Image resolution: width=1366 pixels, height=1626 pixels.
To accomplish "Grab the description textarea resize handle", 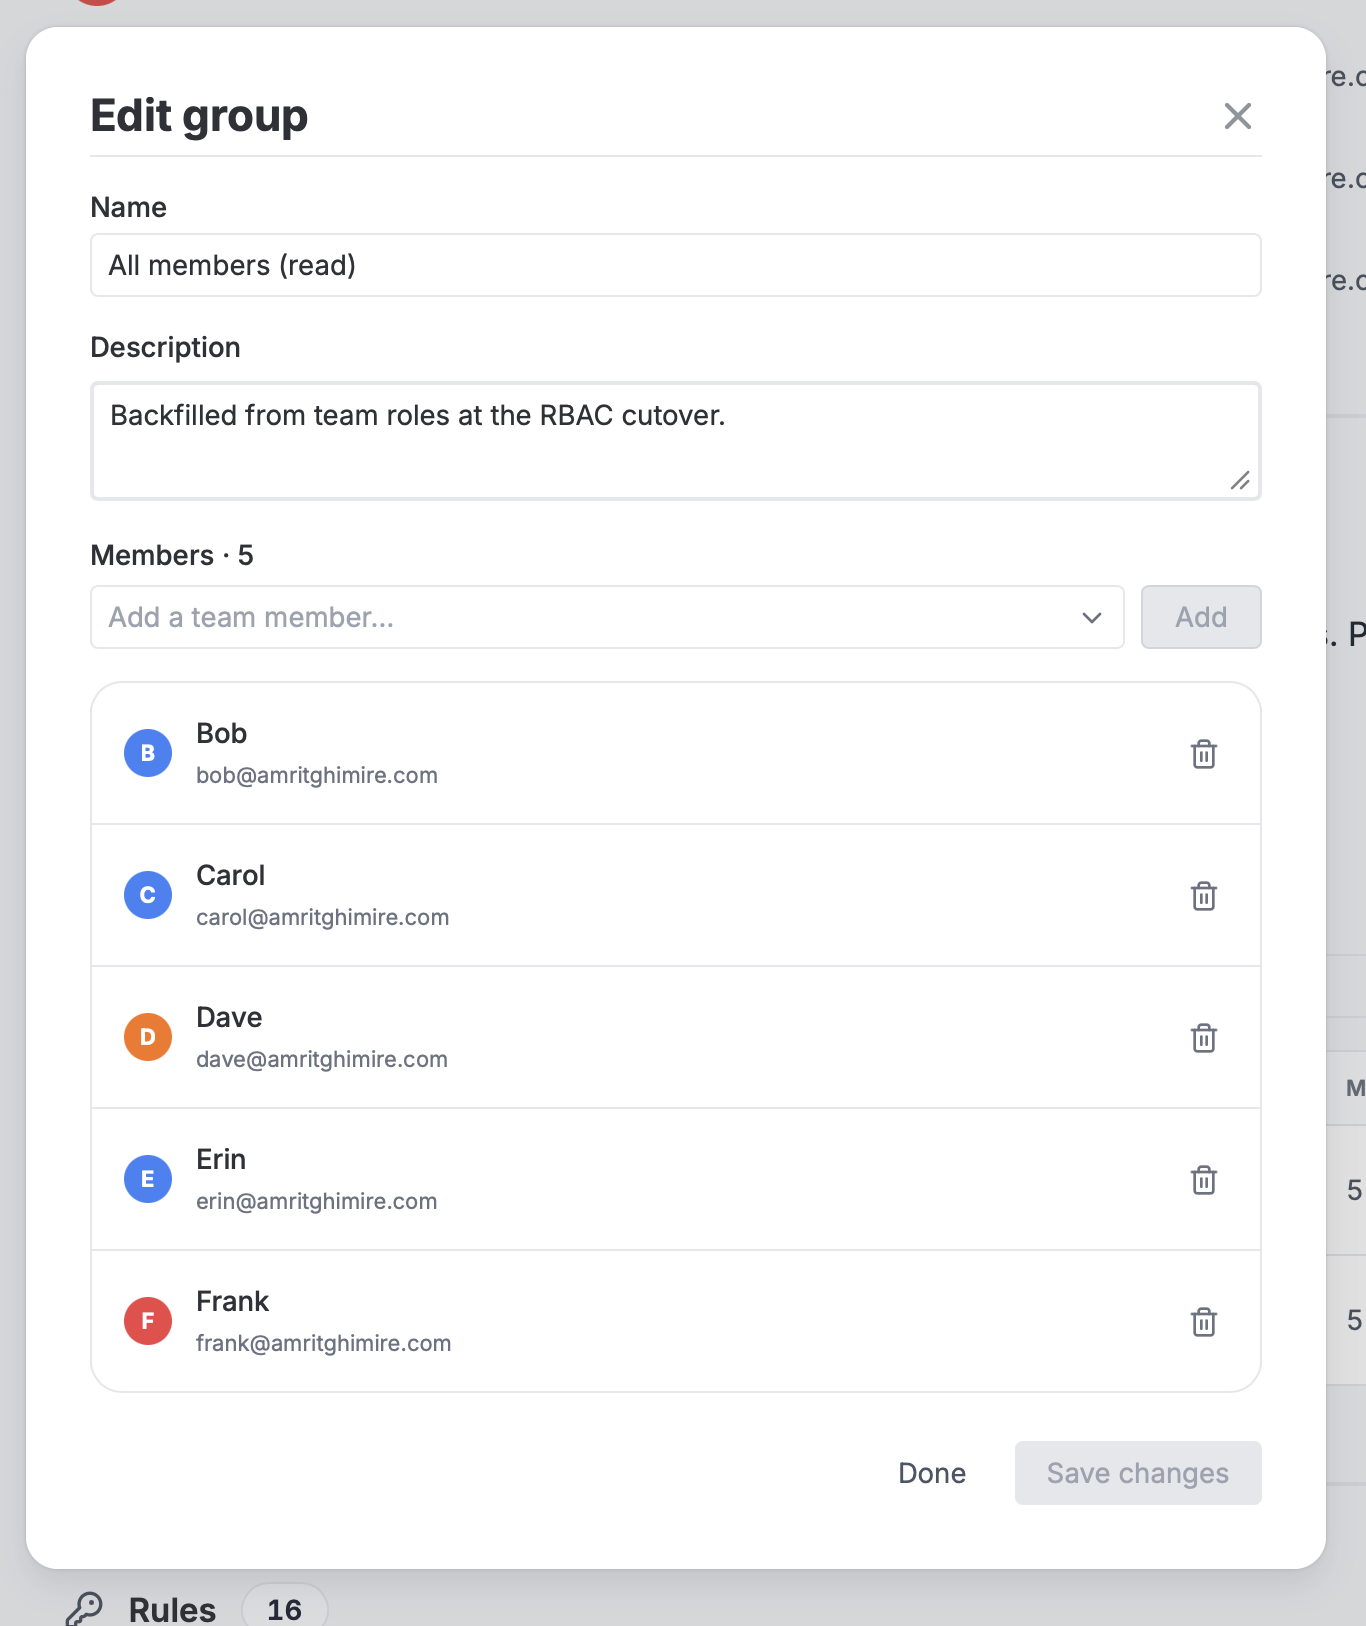I will point(1240,481).
